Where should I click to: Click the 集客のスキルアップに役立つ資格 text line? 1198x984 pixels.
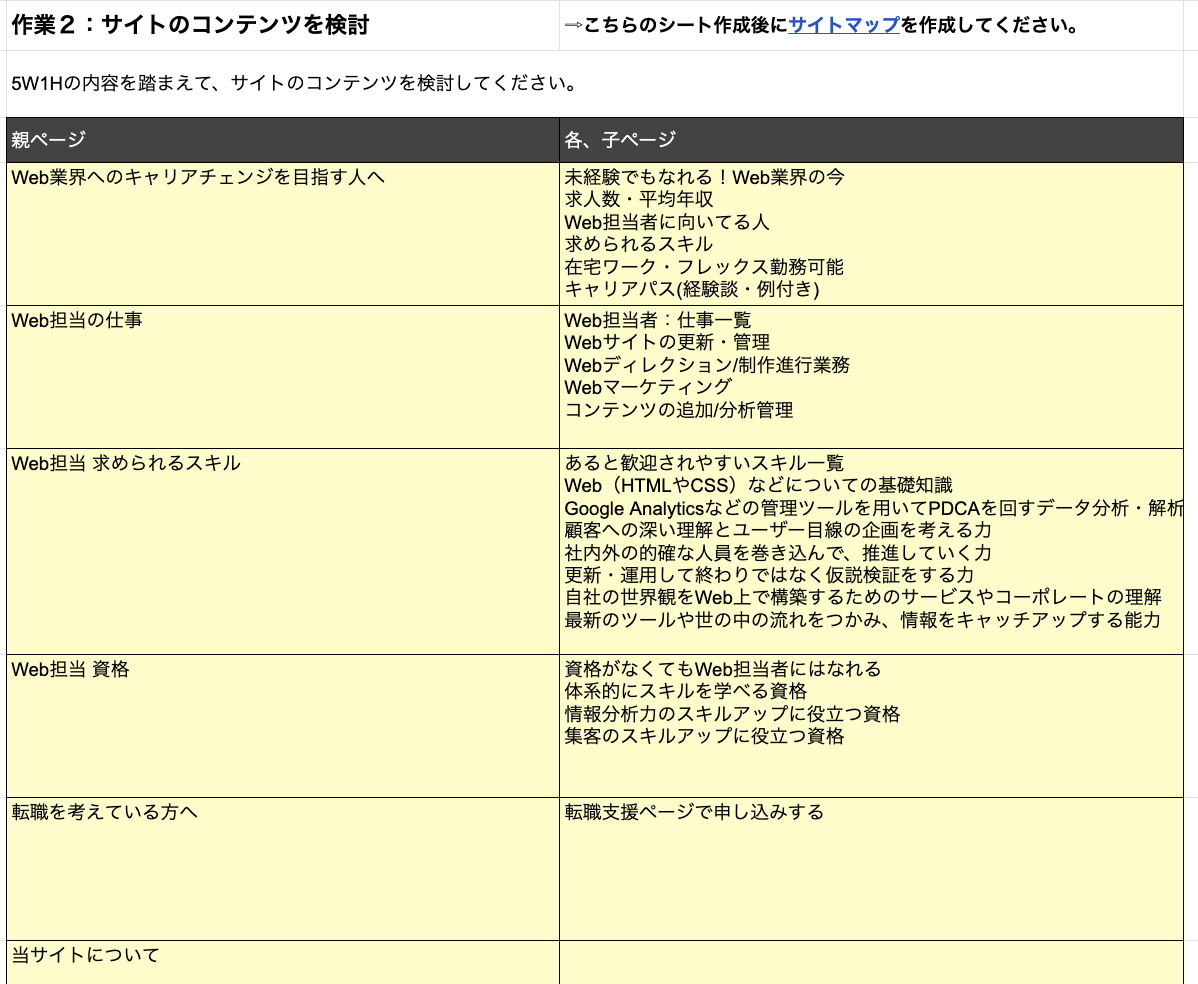point(704,737)
